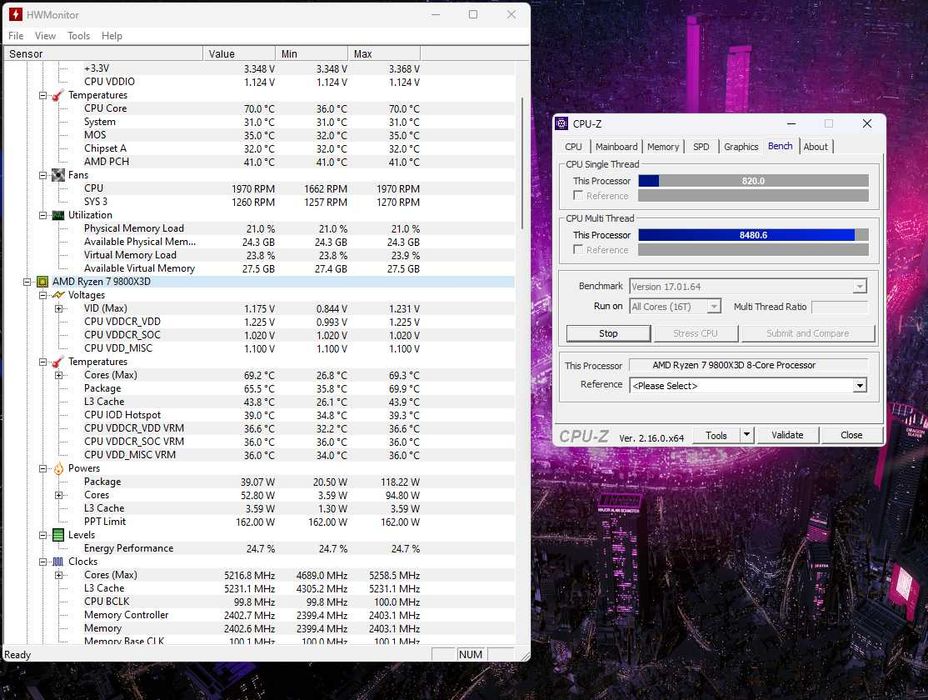Click the Close button in CPU-Z
The image size is (928, 700).
coord(852,435)
